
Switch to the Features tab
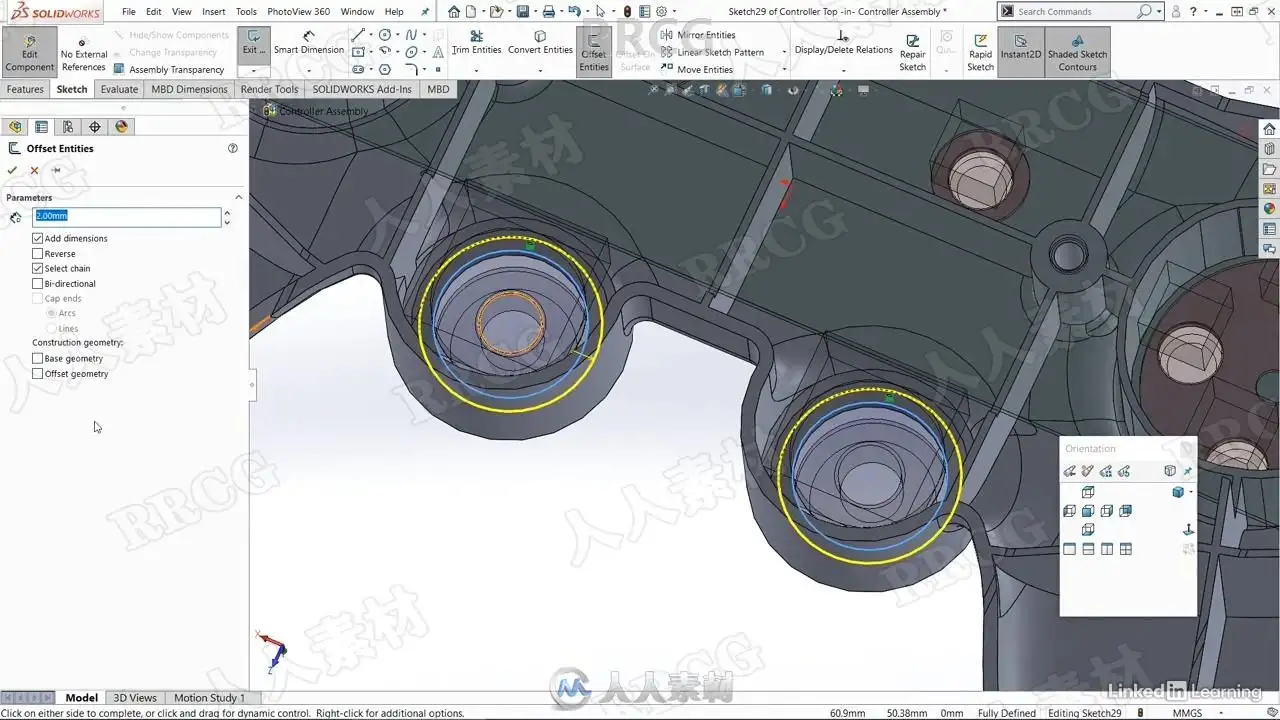25,89
